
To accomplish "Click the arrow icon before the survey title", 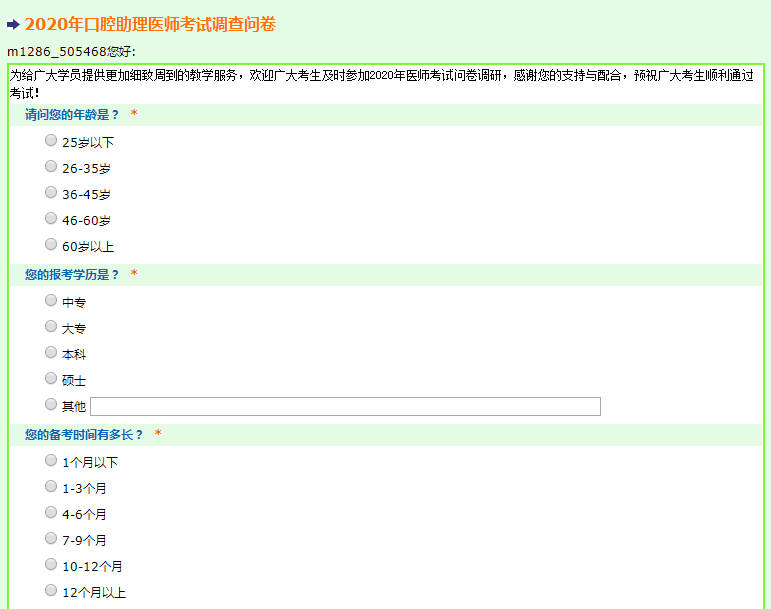I will (x=13, y=24).
